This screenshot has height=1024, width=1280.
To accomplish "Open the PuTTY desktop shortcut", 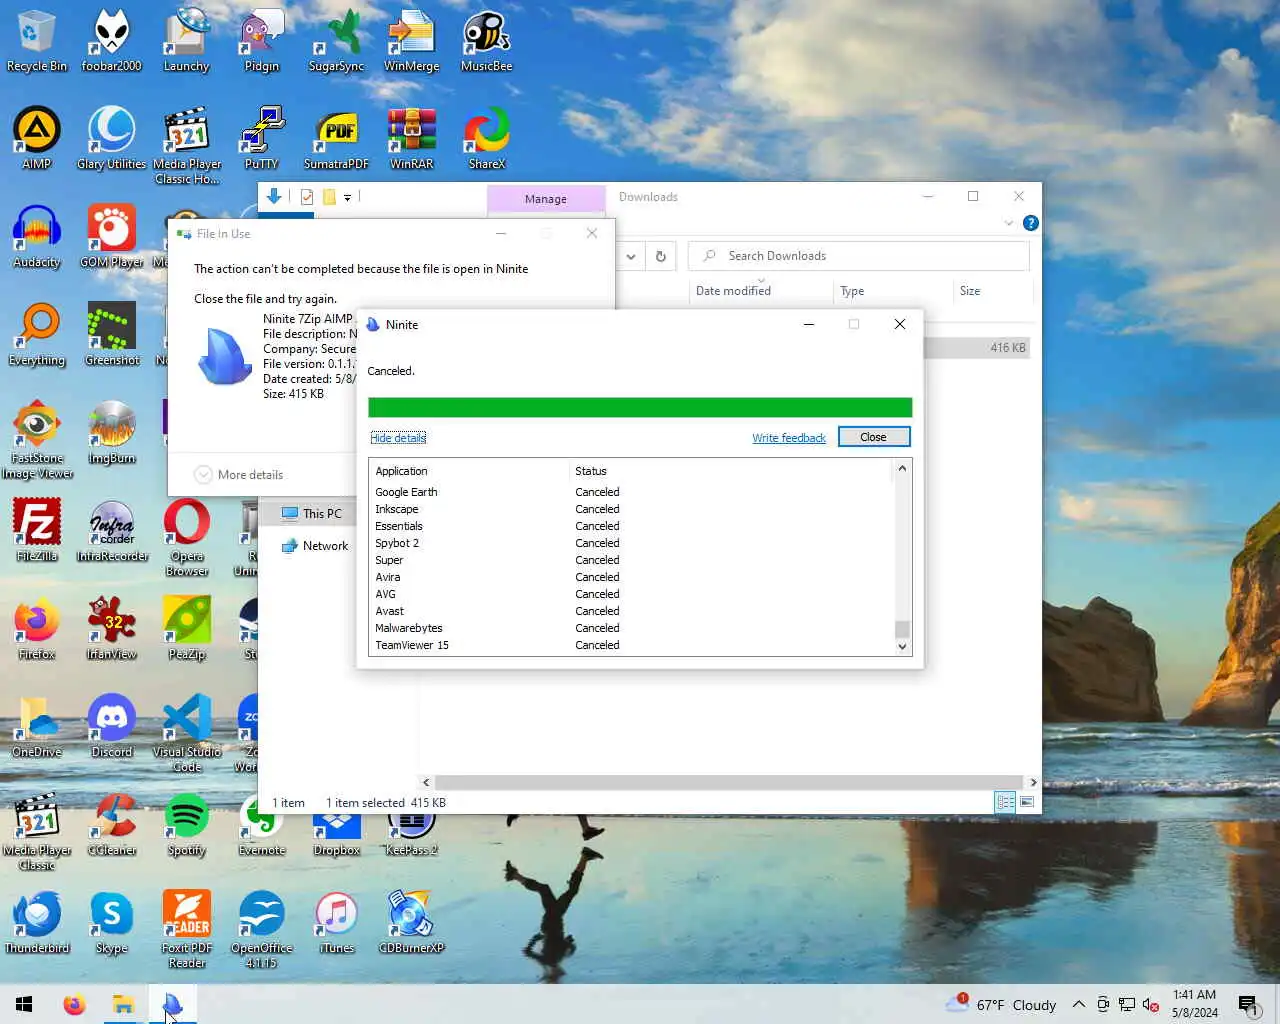I will pyautogui.click(x=261, y=138).
